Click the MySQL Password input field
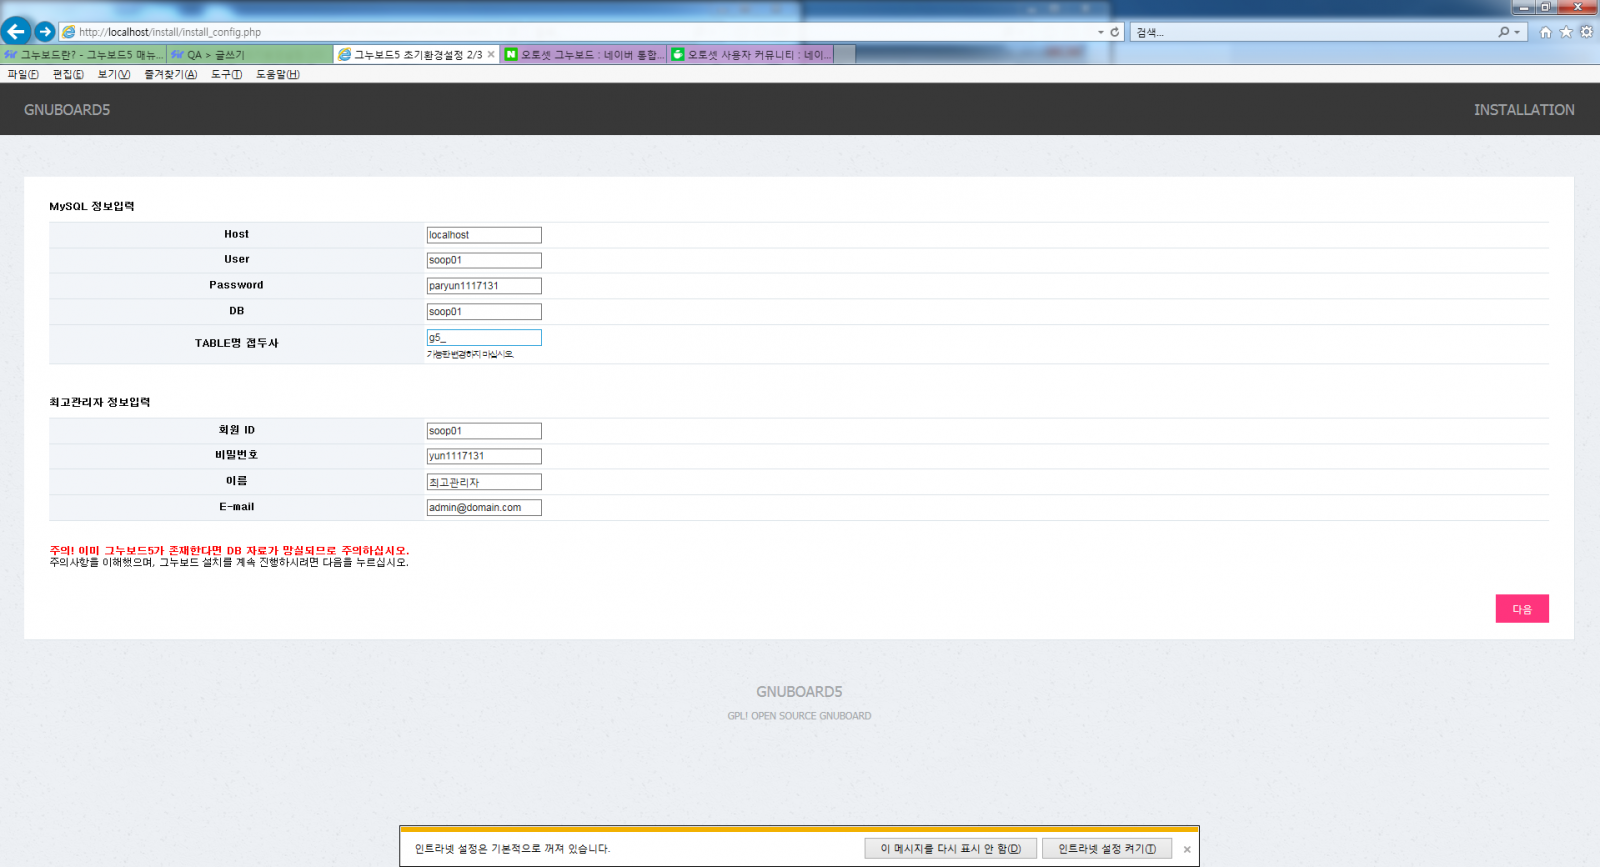 click(484, 286)
